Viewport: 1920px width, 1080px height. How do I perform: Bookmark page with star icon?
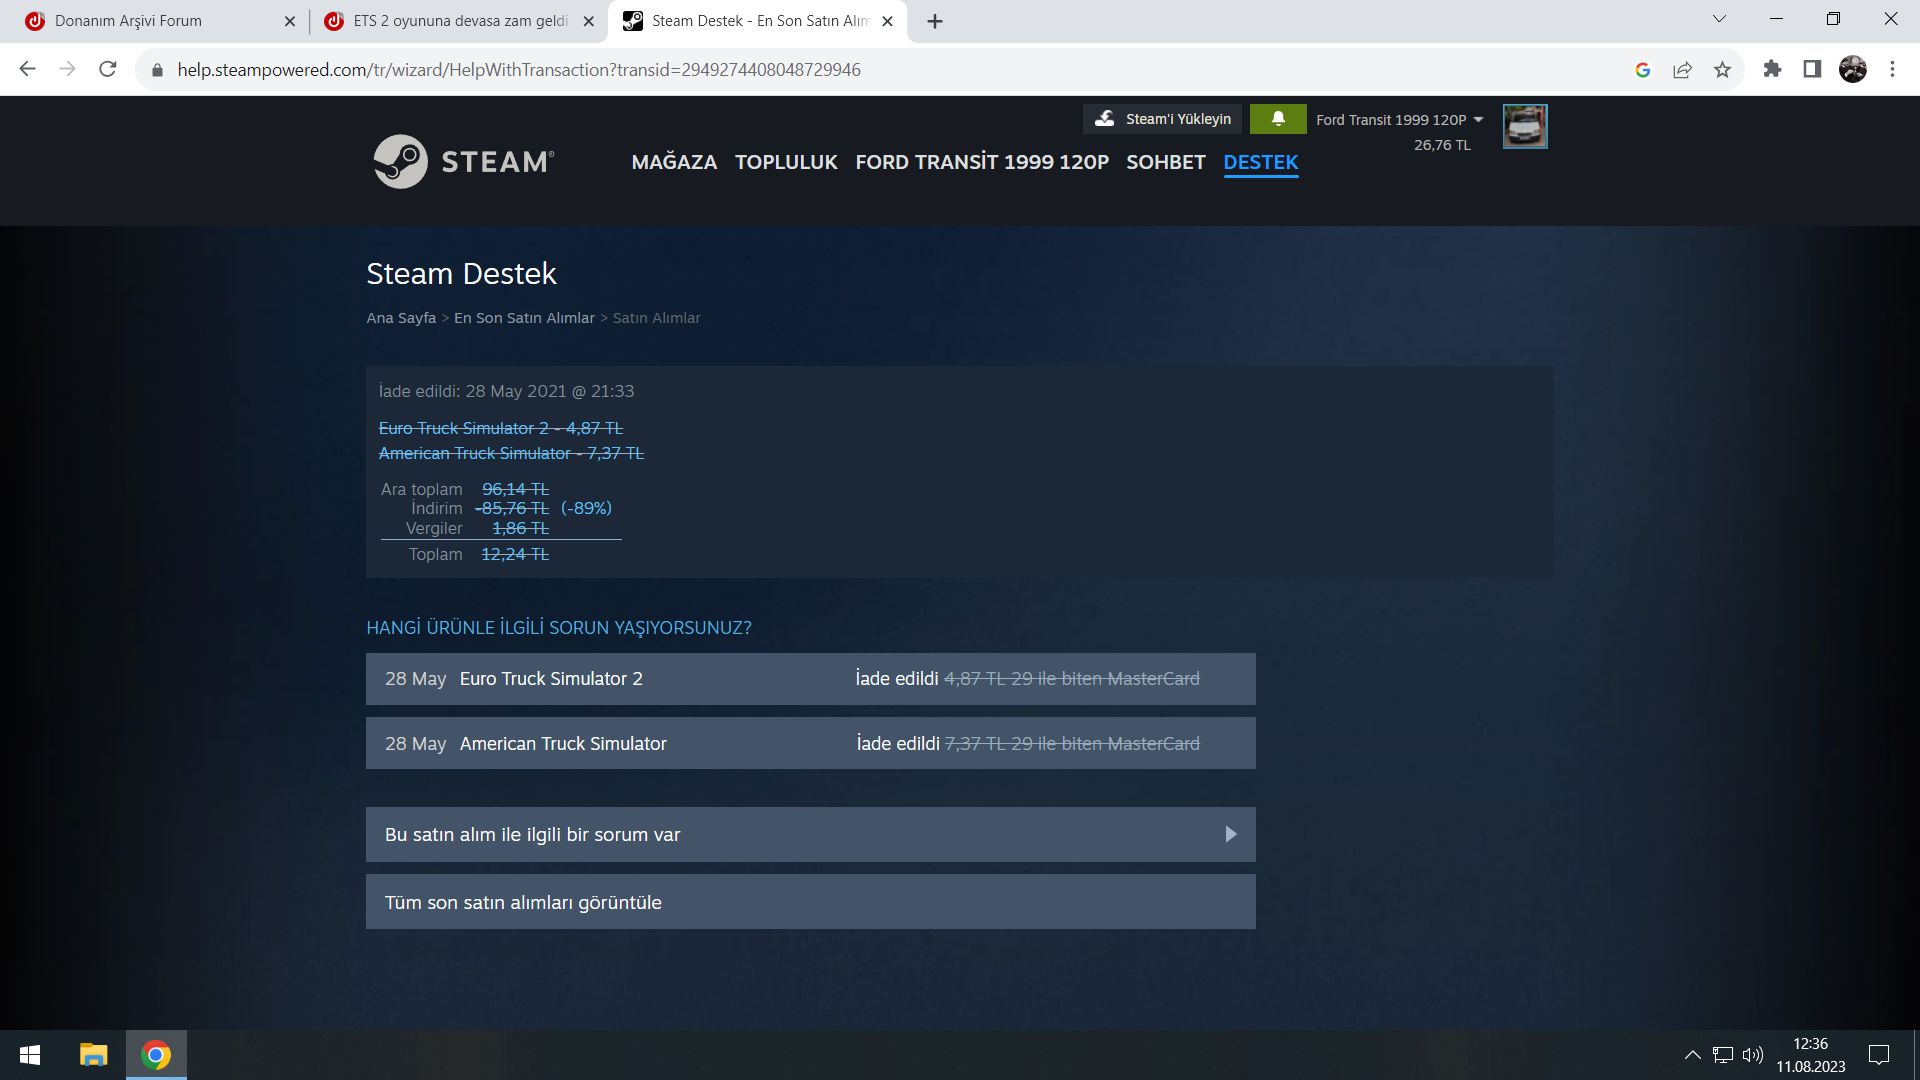pyautogui.click(x=1722, y=70)
